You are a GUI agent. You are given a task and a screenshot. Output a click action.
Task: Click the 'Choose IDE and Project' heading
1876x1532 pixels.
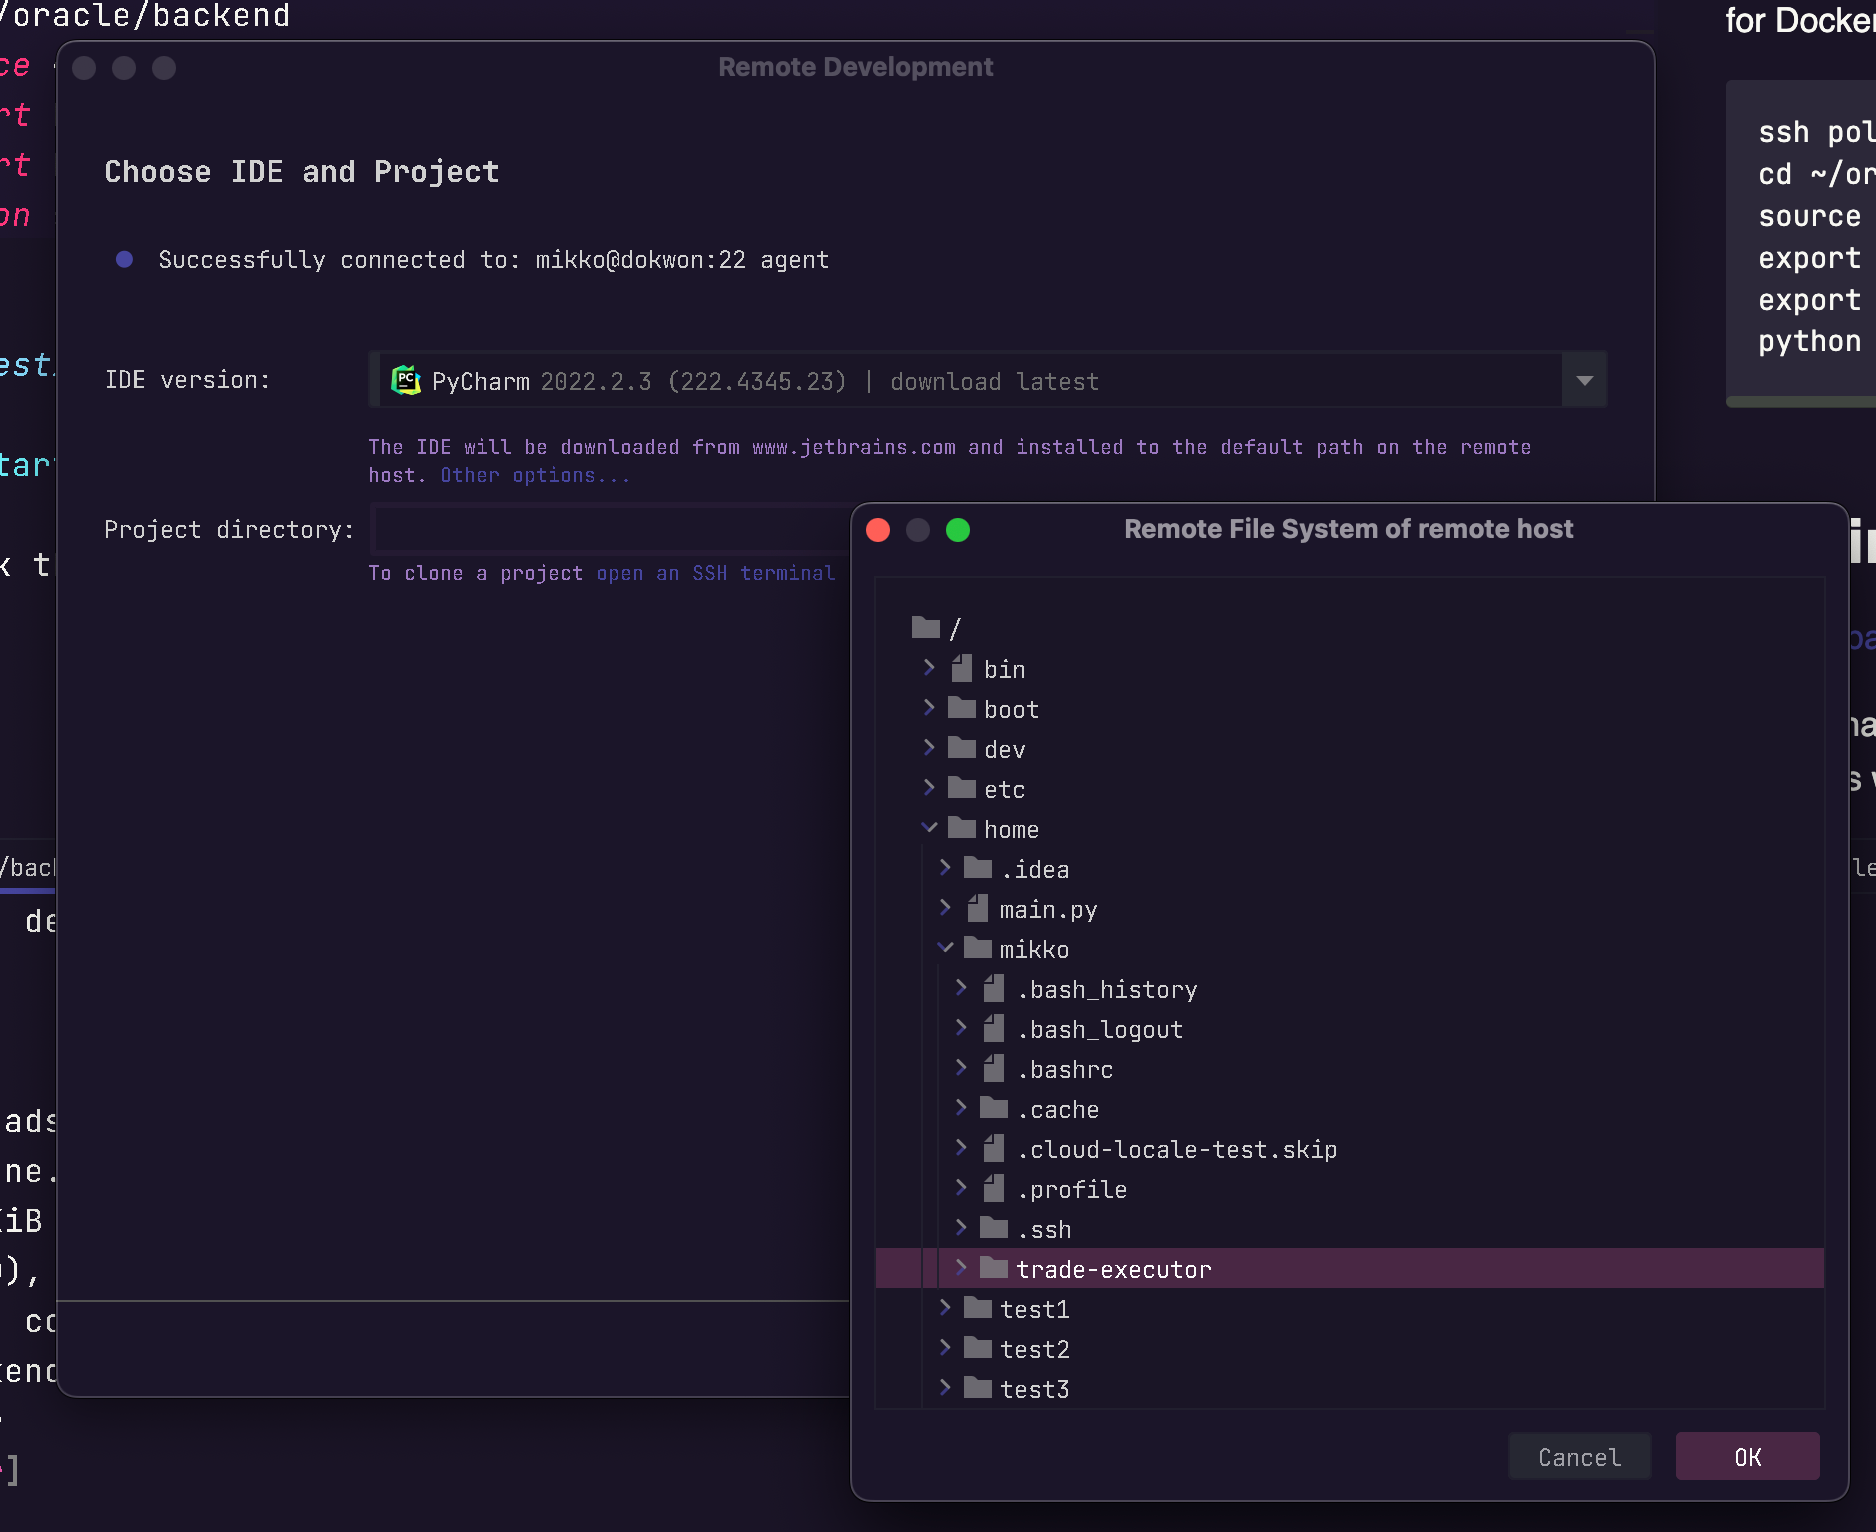coord(301,171)
